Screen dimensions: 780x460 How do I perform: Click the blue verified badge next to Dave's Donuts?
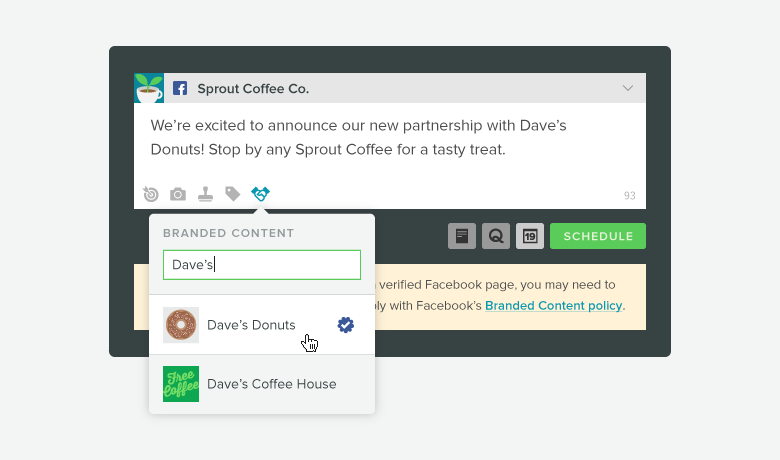(345, 325)
